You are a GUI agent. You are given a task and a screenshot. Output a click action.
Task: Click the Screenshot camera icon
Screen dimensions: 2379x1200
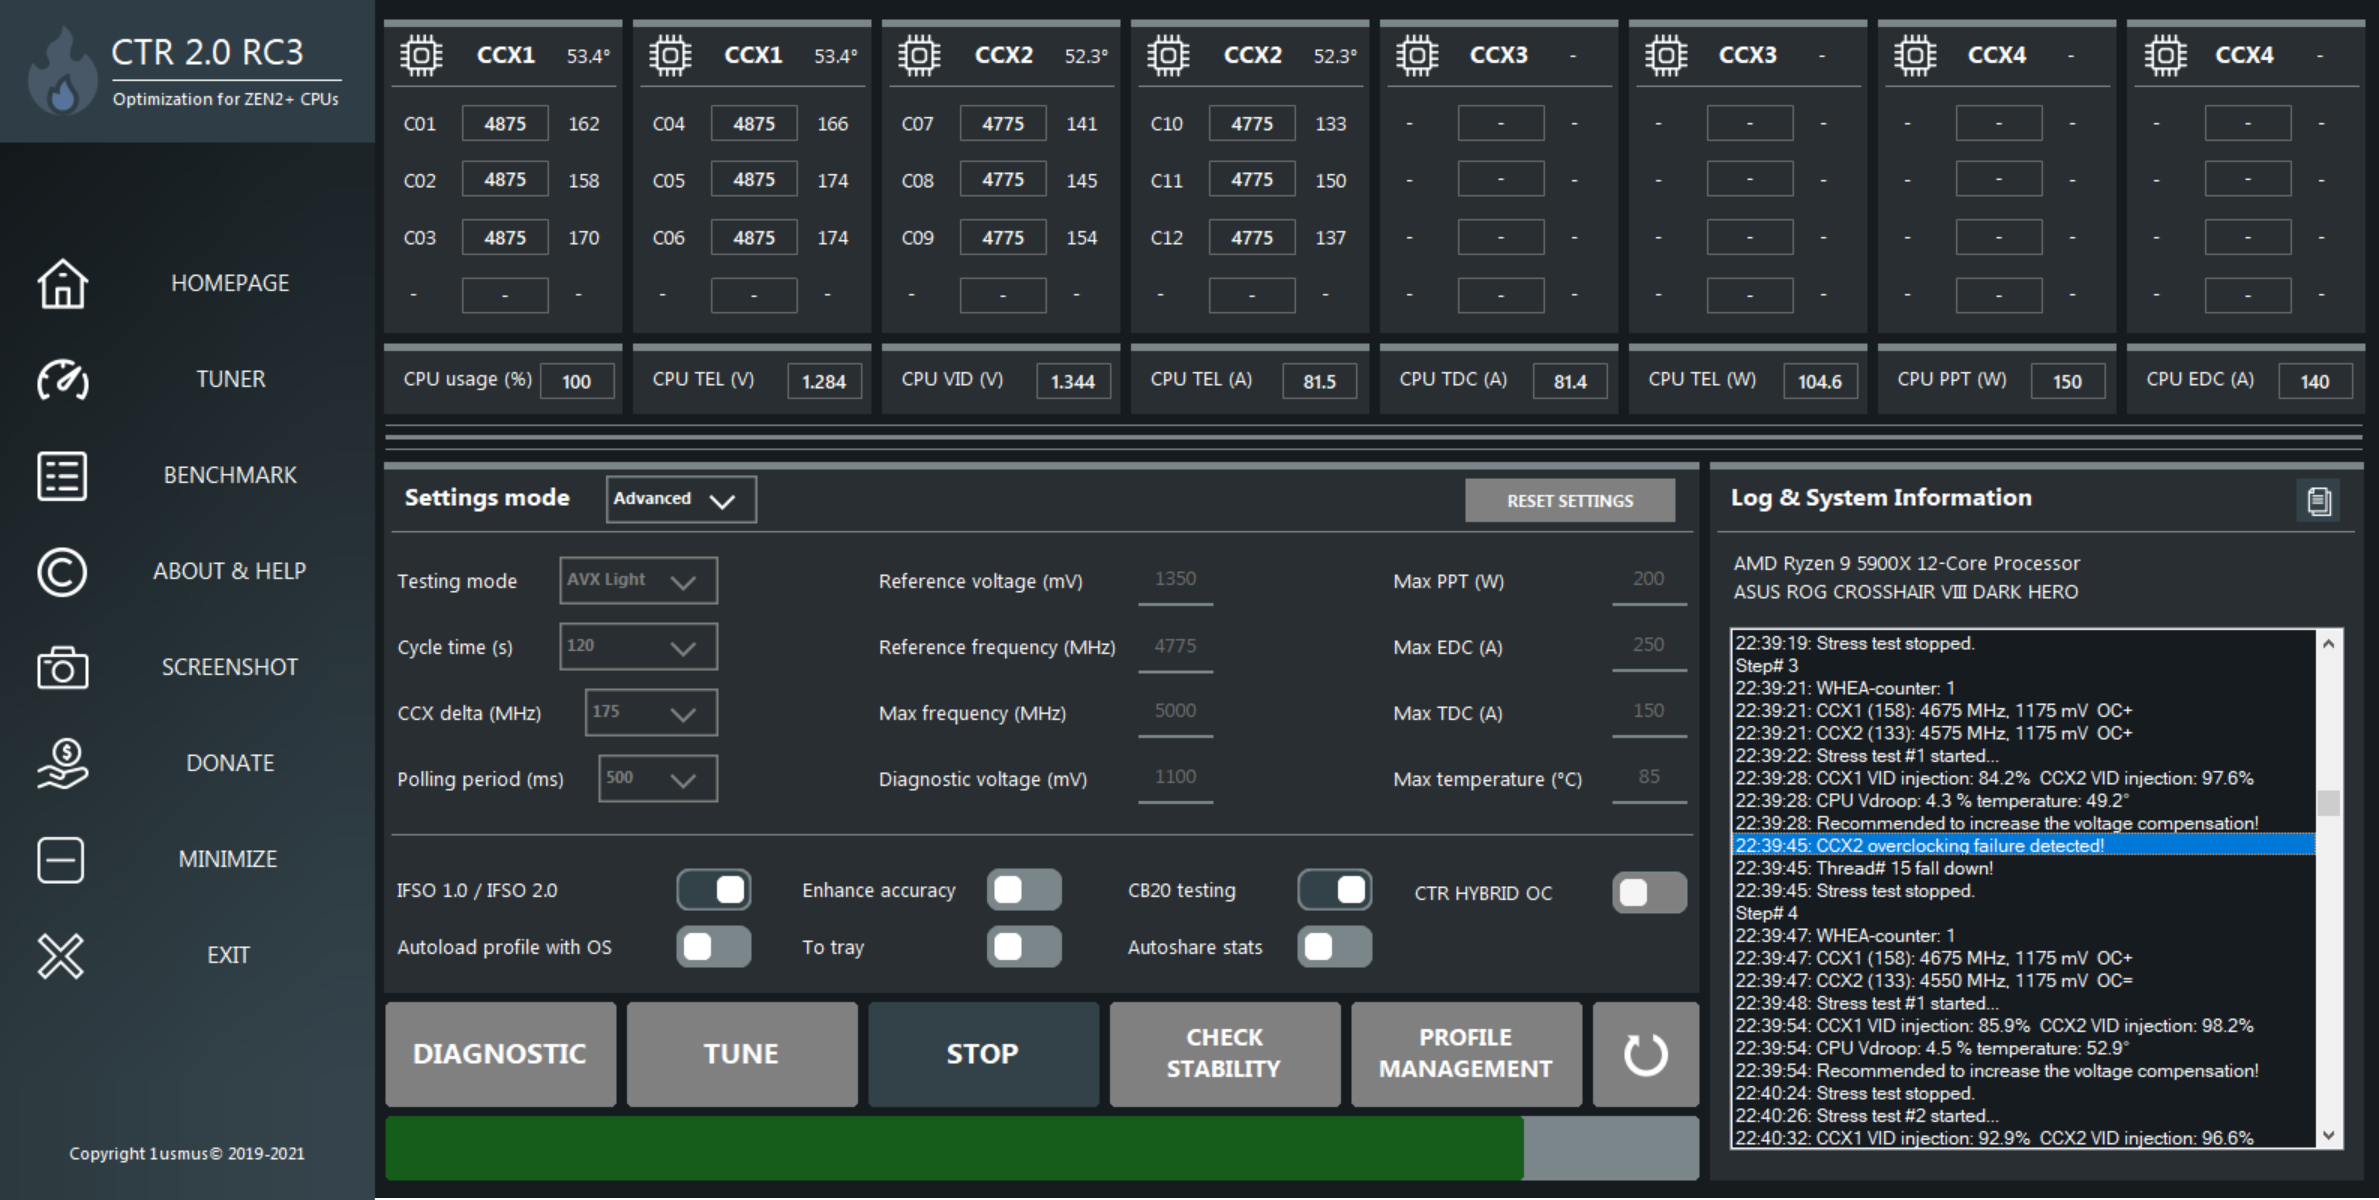tap(62, 668)
